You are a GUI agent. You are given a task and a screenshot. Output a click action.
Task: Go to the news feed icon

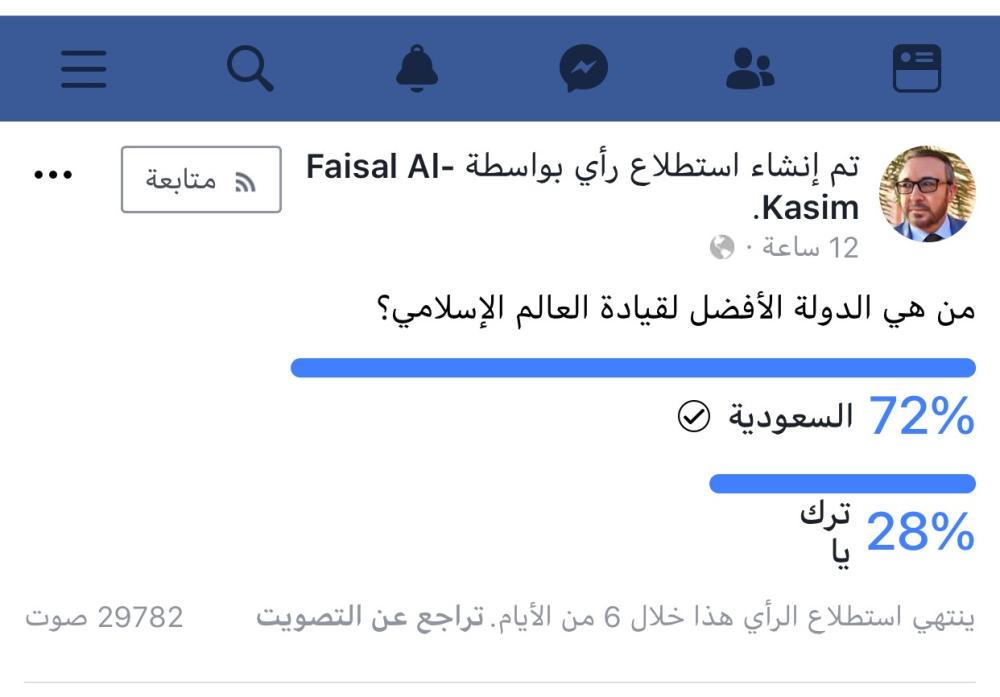(x=916, y=69)
